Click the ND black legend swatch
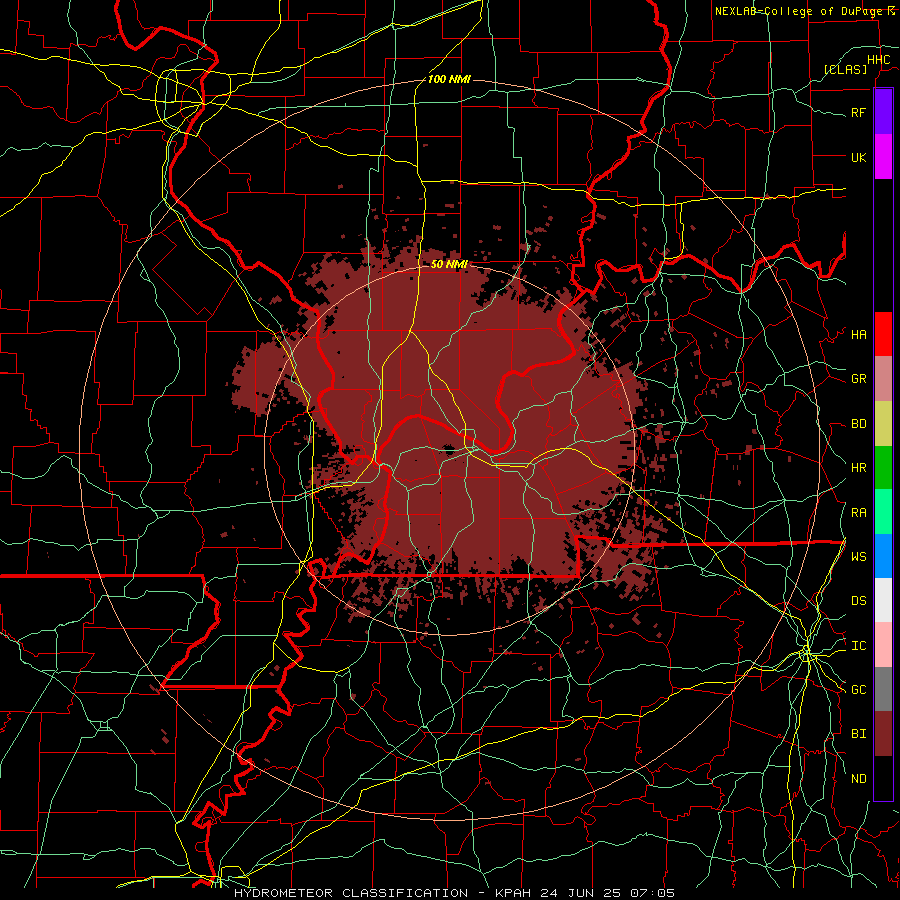Viewport: 900px width, 900px height. [x=883, y=778]
